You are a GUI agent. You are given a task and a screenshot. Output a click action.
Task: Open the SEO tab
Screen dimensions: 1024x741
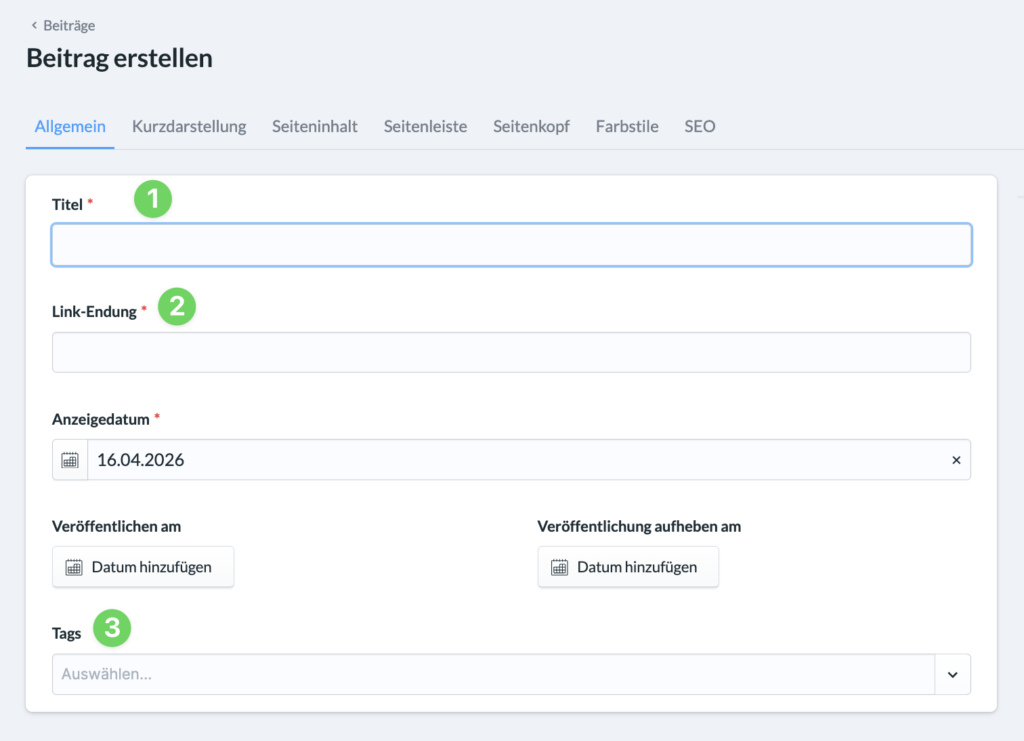pyautogui.click(x=700, y=127)
